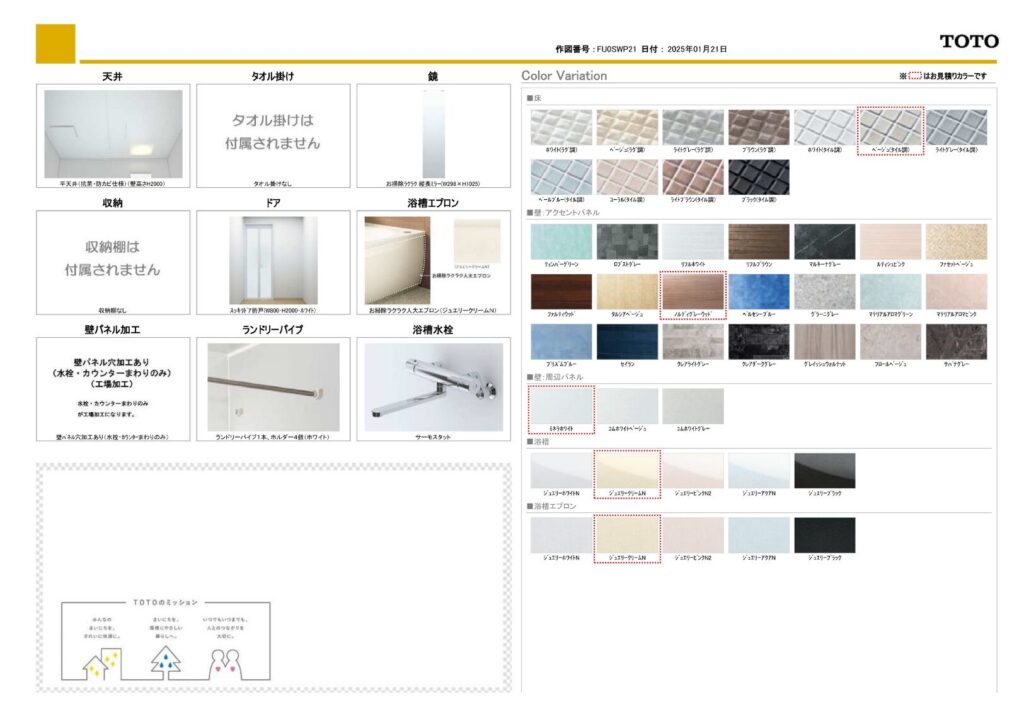Click the yellow square in the top-left corner
Viewport: 1024px width, 709px height.
(x=55, y=43)
